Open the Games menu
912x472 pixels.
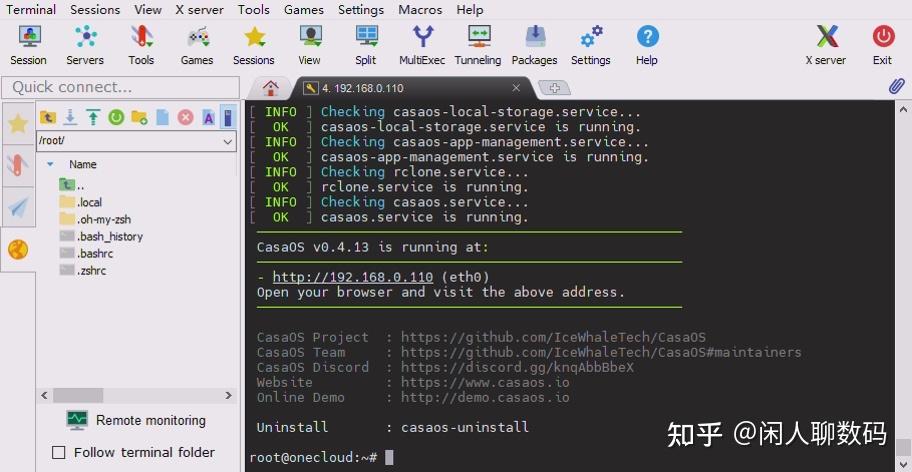click(304, 10)
